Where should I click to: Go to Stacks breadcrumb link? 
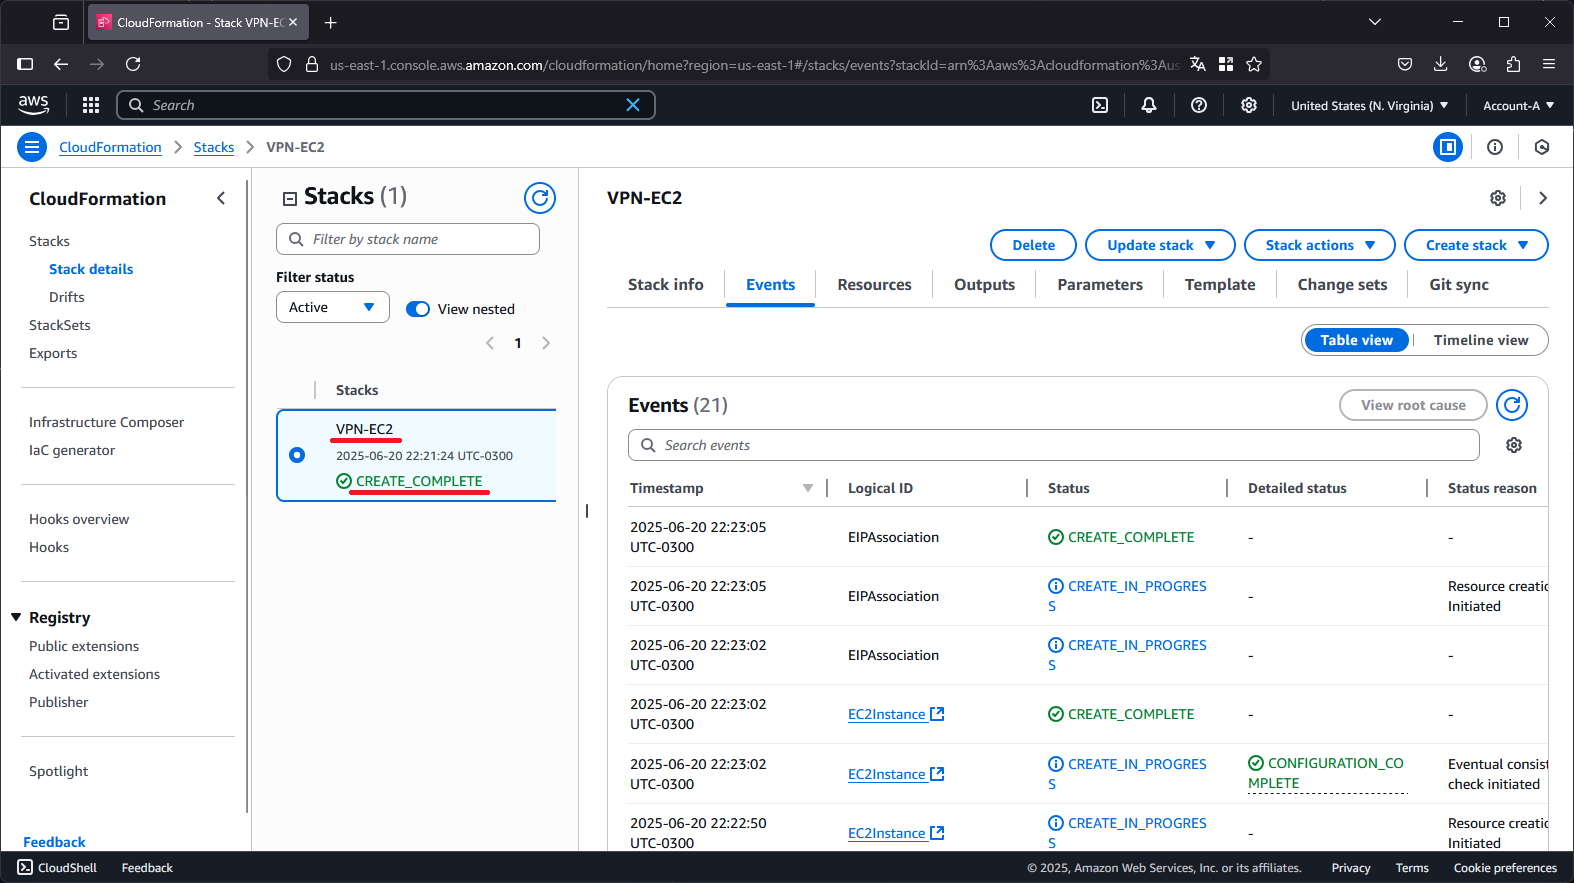tap(214, 147)
